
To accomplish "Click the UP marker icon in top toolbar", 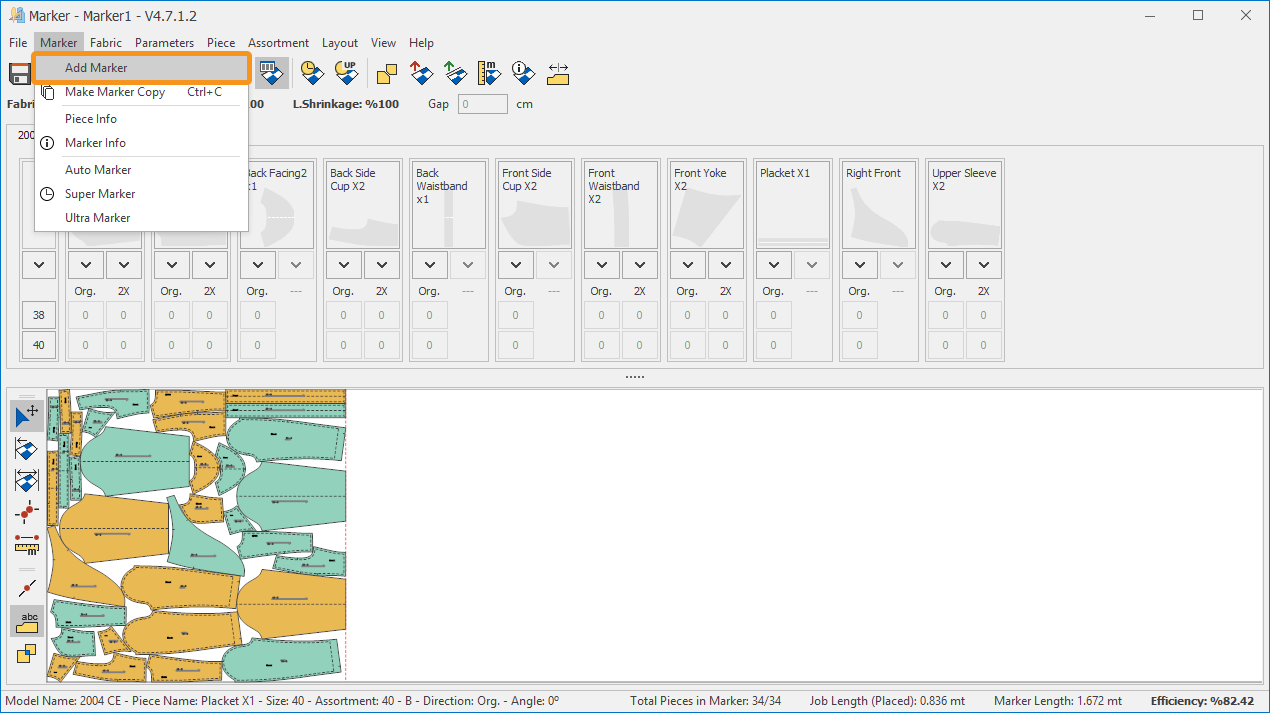I will [346, 73].
